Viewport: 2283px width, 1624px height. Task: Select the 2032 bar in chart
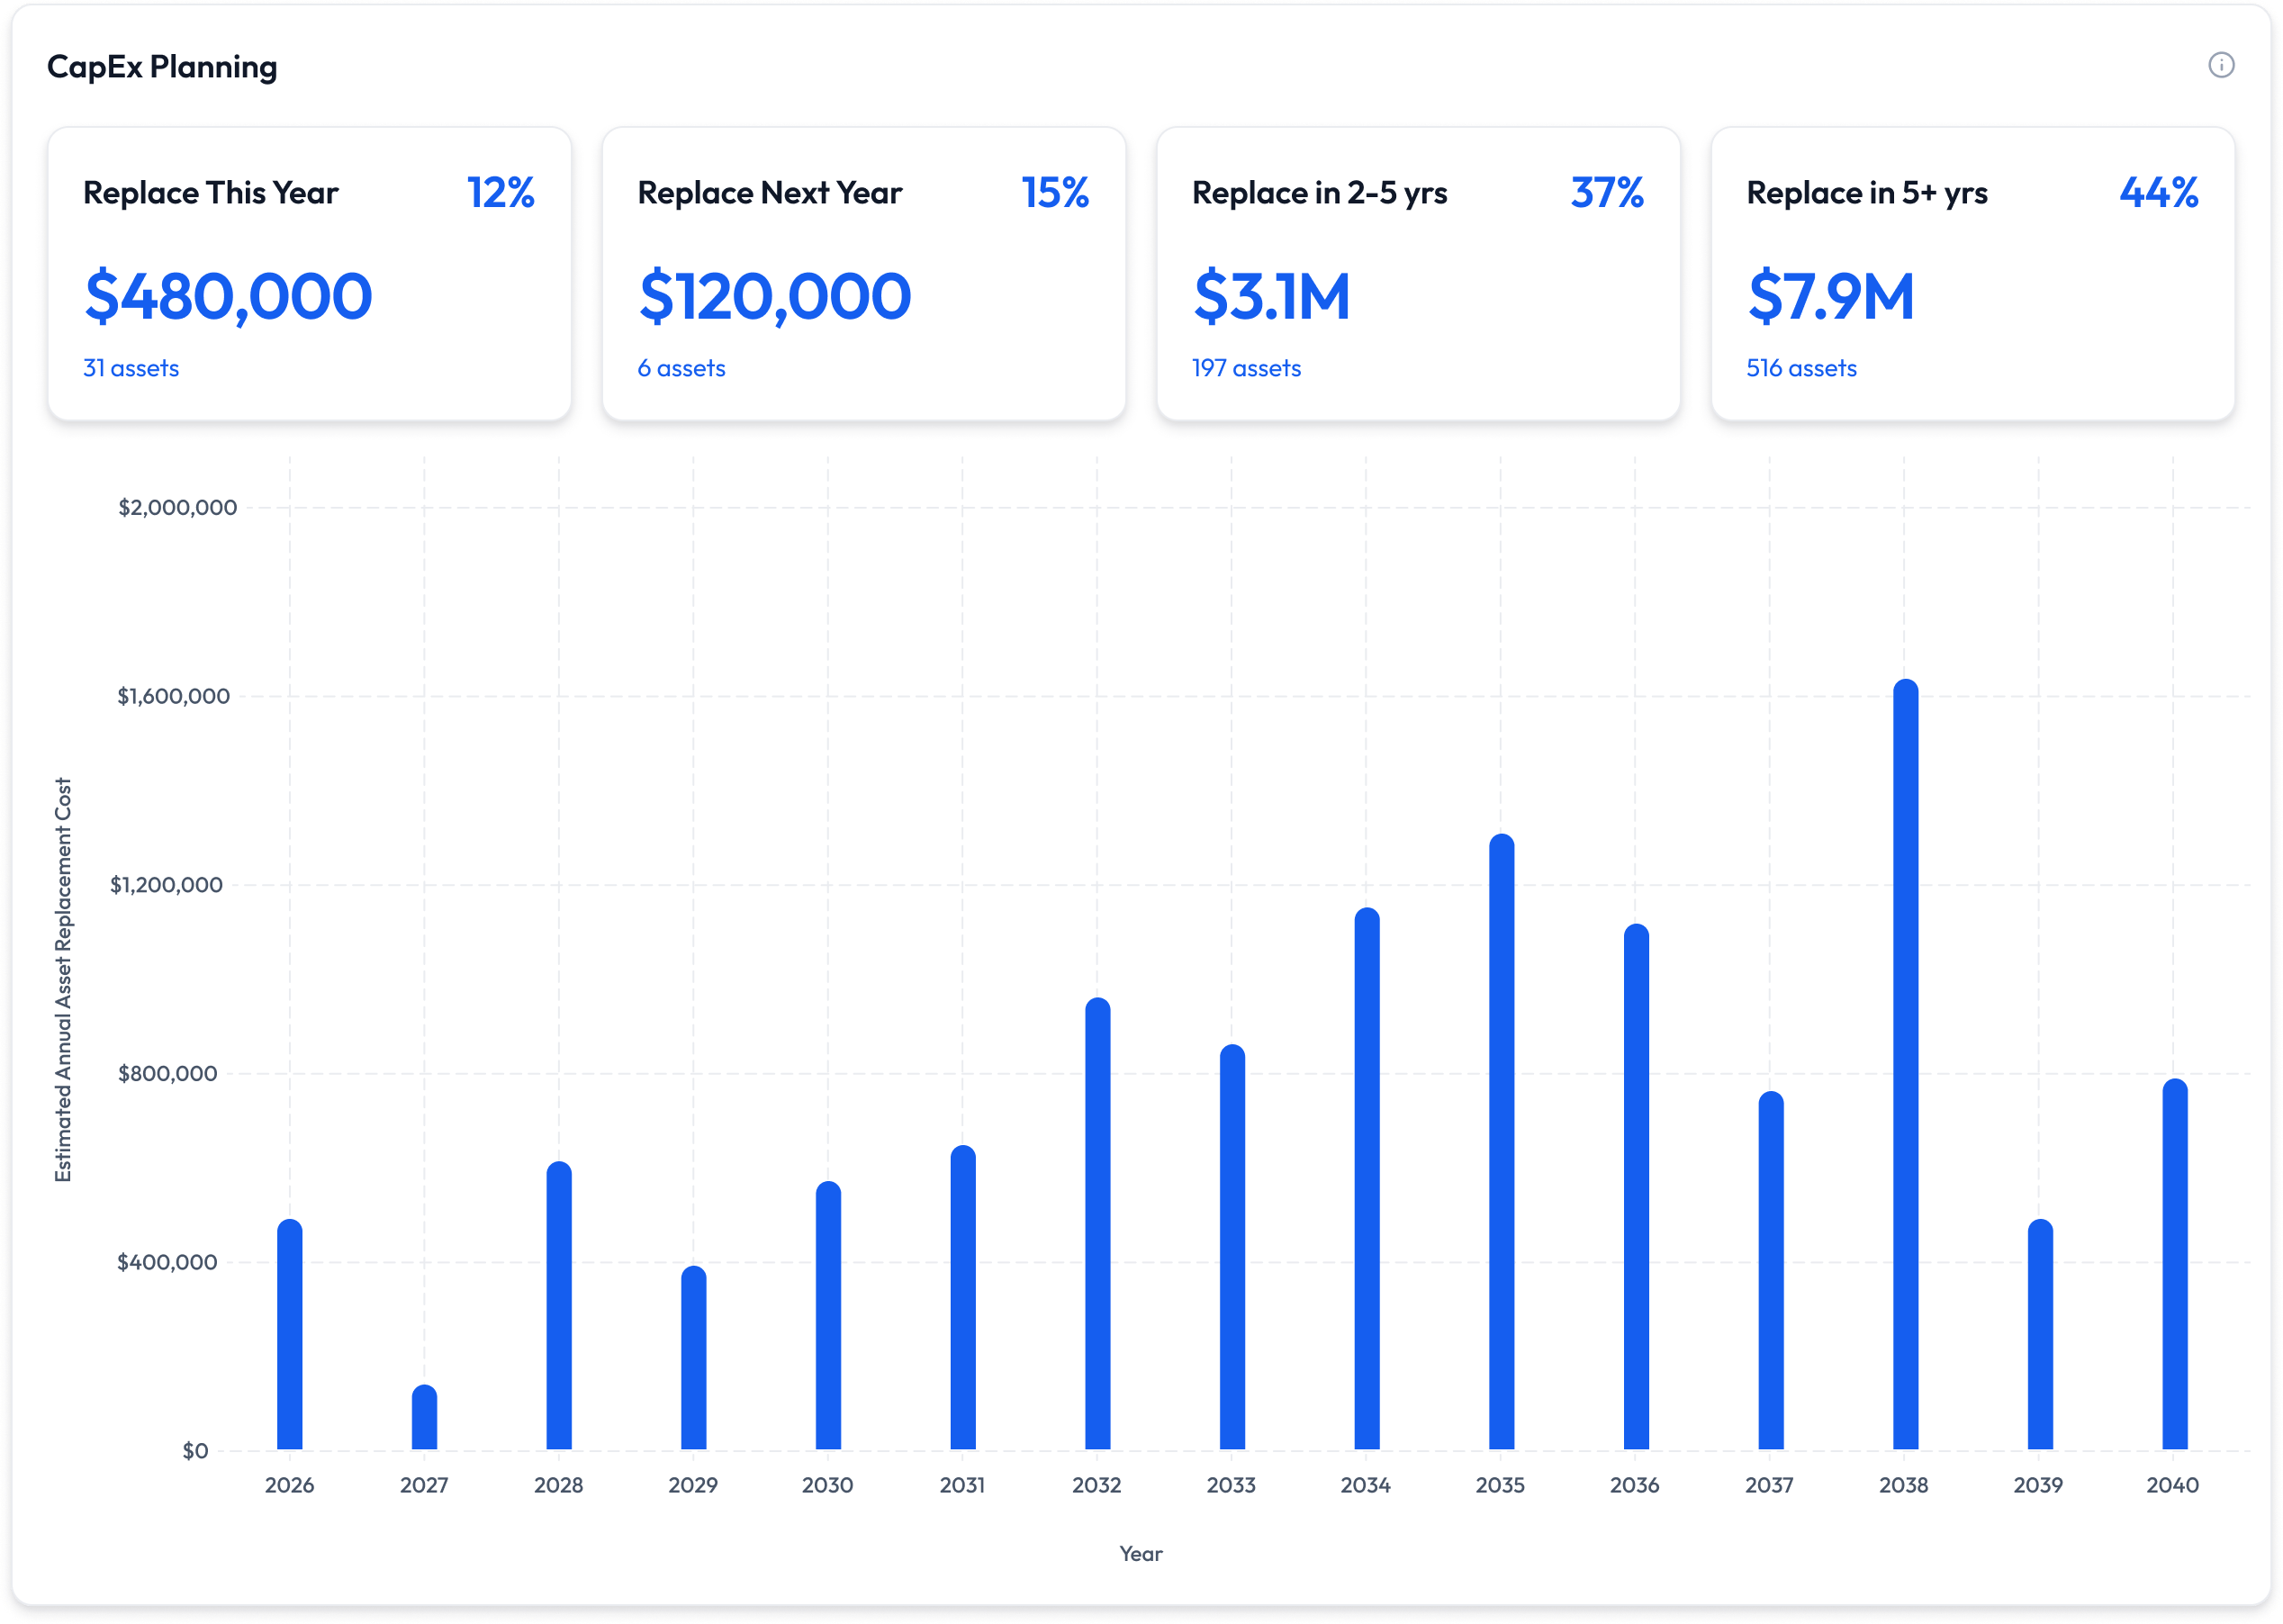[1097, 1224]
